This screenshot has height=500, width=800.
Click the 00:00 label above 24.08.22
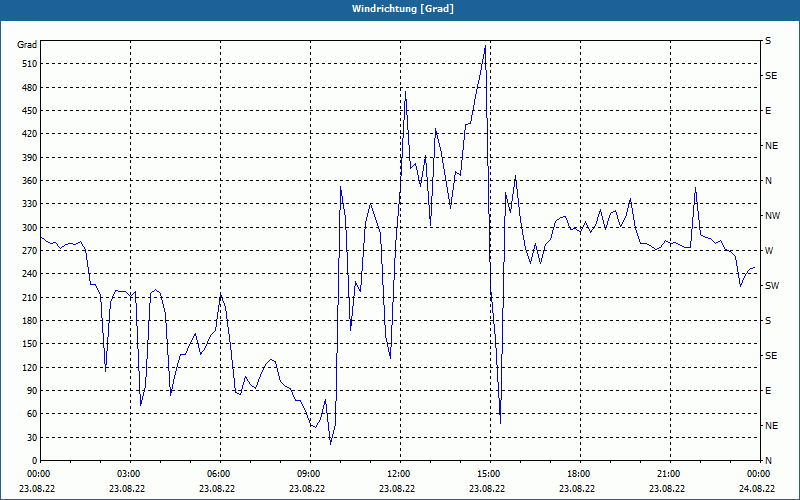pyautogui.click(x=759, y=473)
